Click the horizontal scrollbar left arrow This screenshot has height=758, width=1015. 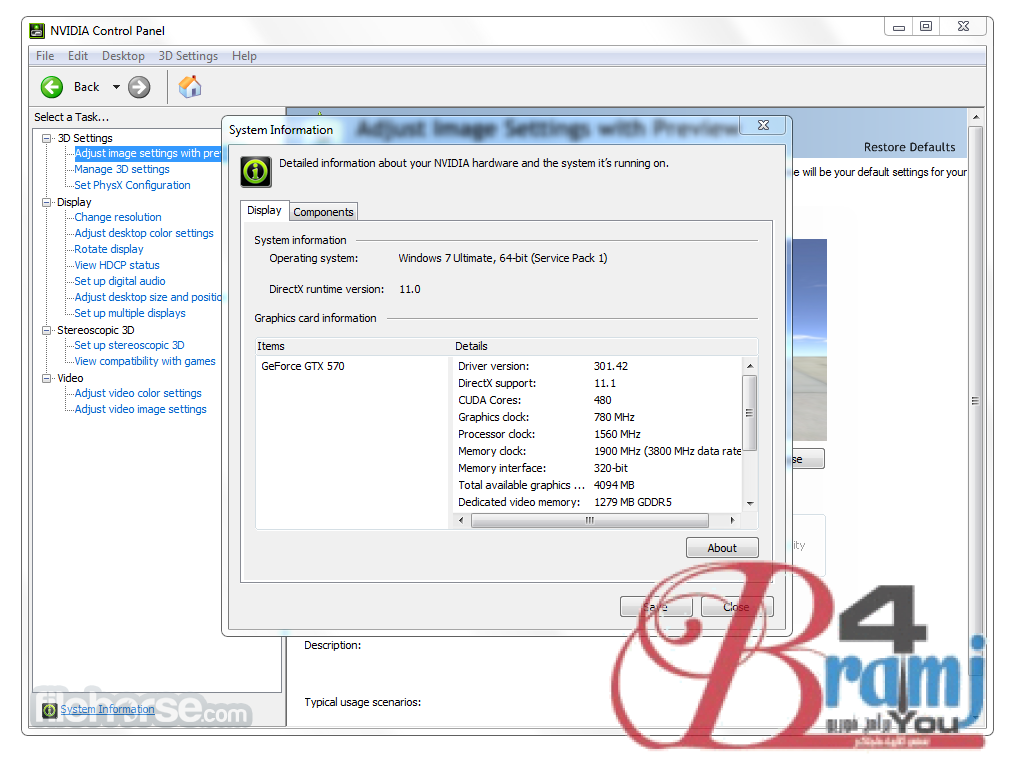coord(461,520)
